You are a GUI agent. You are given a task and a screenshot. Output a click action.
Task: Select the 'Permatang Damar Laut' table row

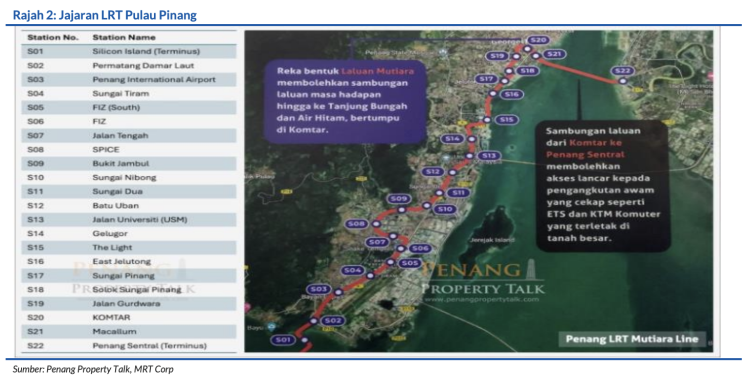point(129,66)
